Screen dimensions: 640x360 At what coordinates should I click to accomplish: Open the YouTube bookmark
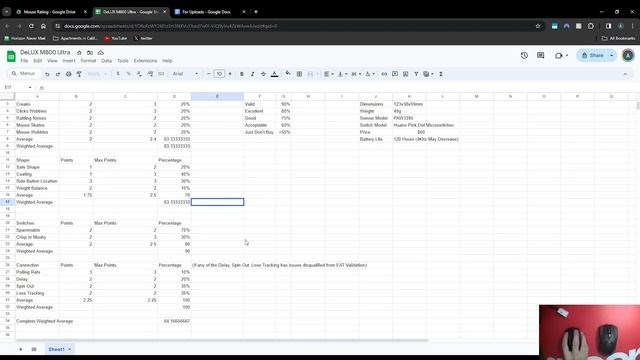tap(116, 38)
